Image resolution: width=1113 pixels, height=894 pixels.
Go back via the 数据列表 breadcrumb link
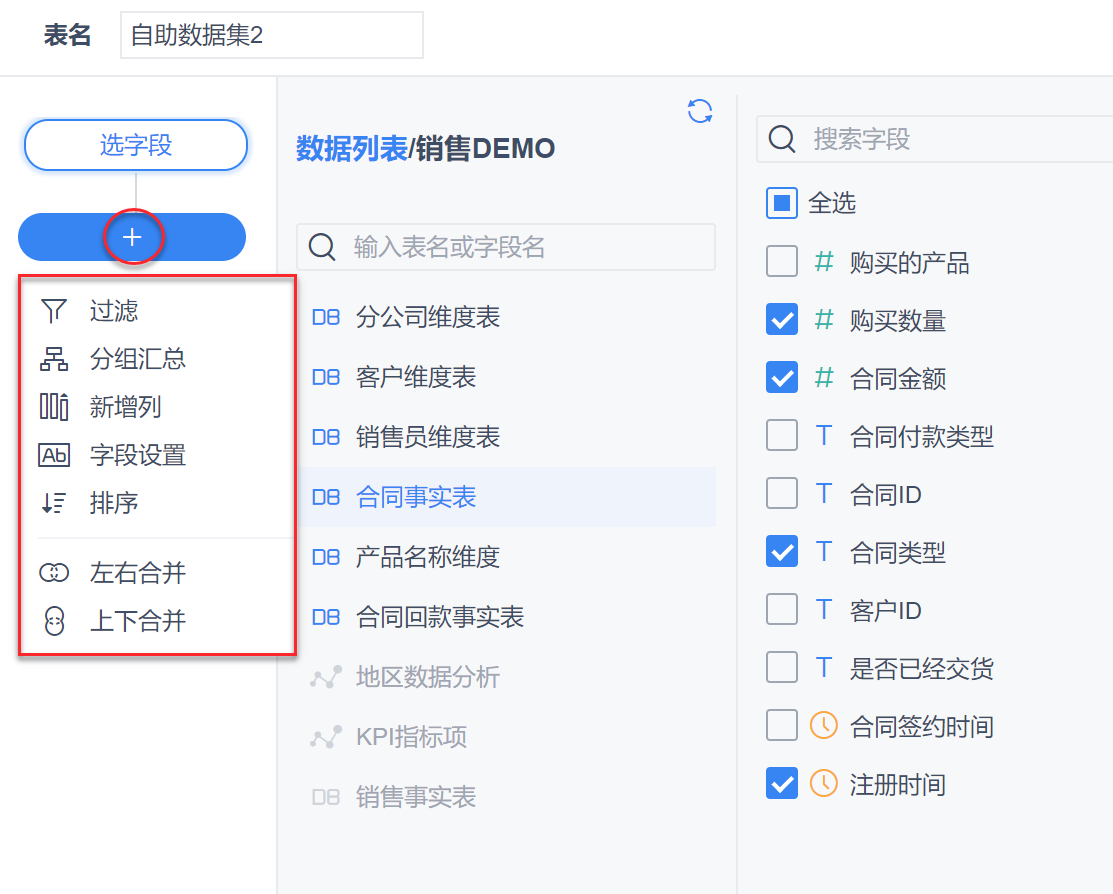[351, 149]
